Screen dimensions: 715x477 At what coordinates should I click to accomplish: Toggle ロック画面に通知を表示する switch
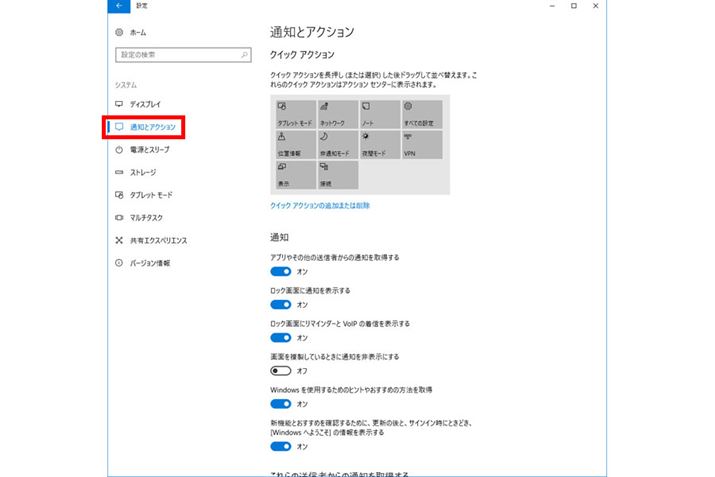[x=281, y=304]
